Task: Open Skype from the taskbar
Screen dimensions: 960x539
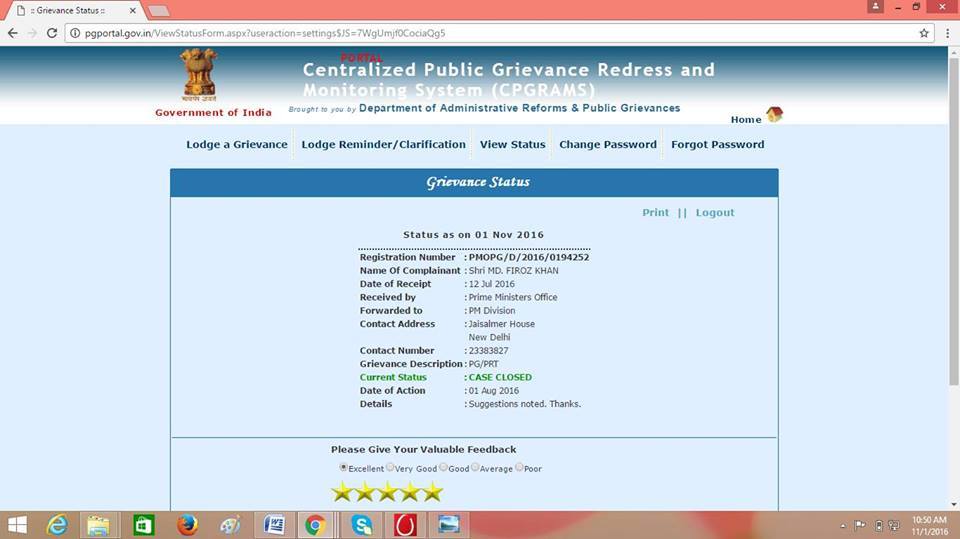Action: point(361,525)
